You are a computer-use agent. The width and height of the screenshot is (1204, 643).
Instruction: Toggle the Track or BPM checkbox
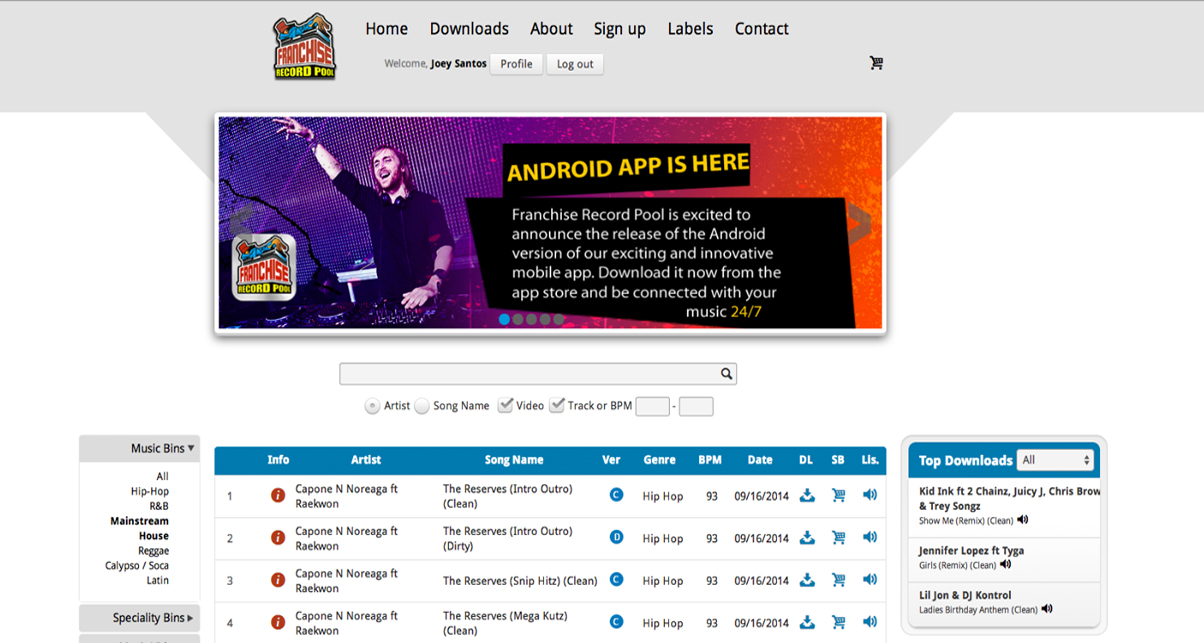(557, 405)
